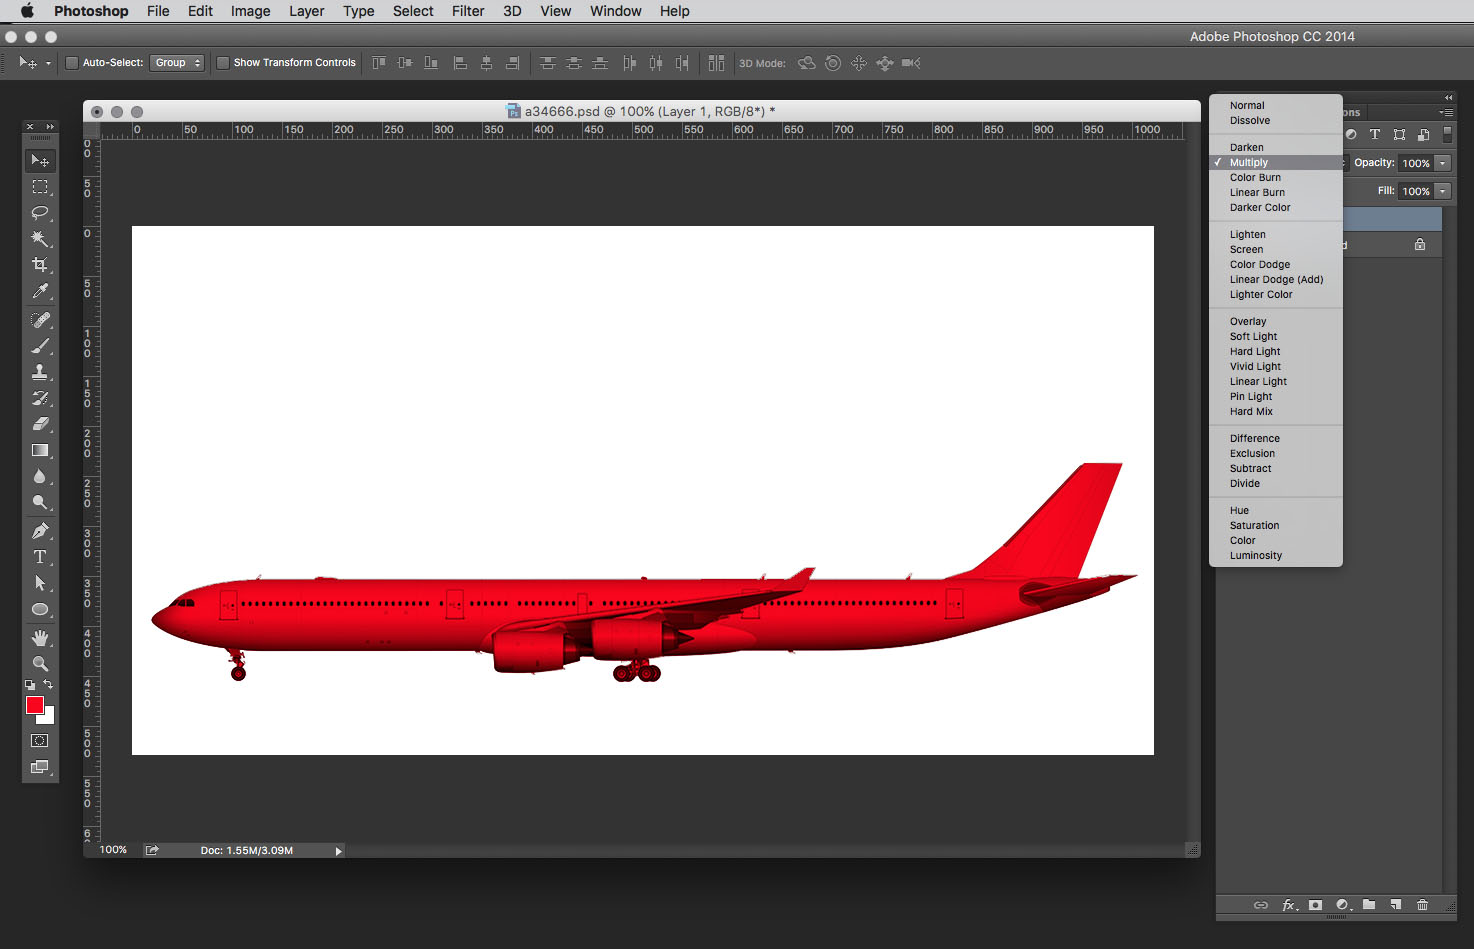Enable Show Transform Controls checkbox
Image resolution: width=1474 pixels, height=949 pixels.
point(223,63)
